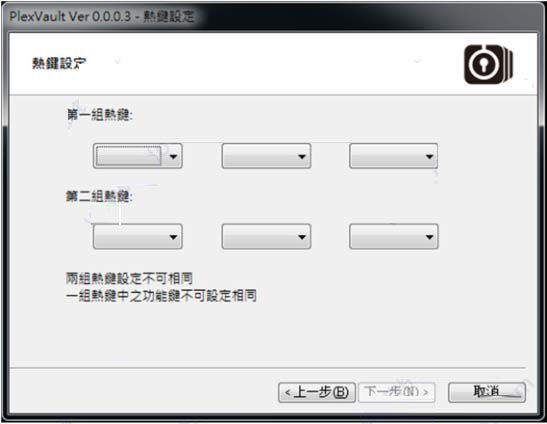Open the middle dropdown under 第二組熱鍵

coord(266,237)
